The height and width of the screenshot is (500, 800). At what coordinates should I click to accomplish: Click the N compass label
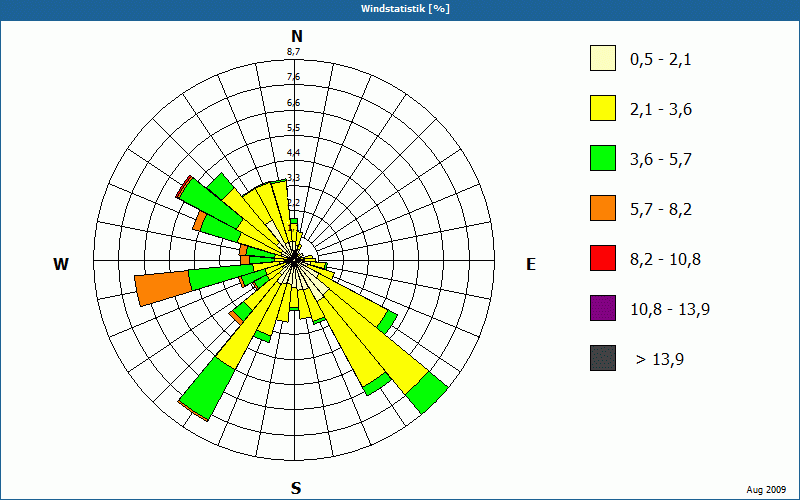click(297, 36)
